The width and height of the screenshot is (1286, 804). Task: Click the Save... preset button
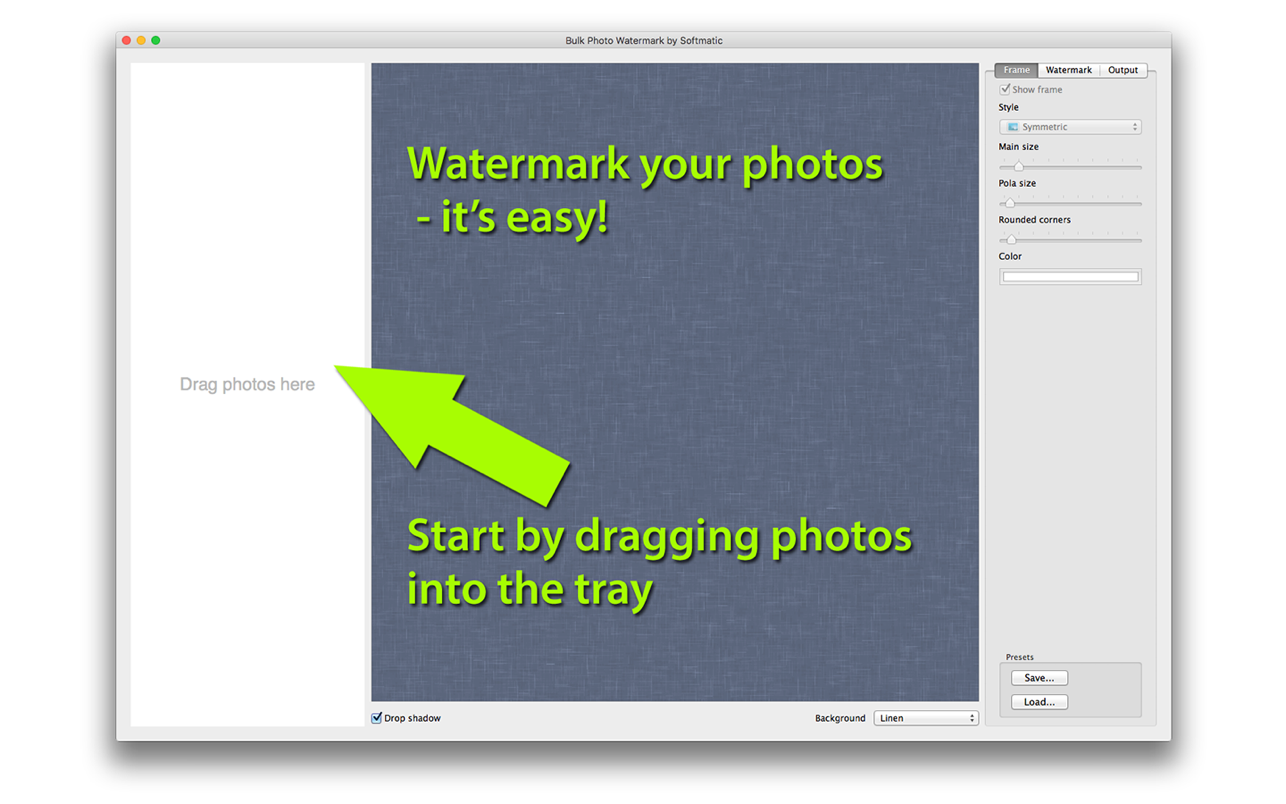pos(1039,678)
